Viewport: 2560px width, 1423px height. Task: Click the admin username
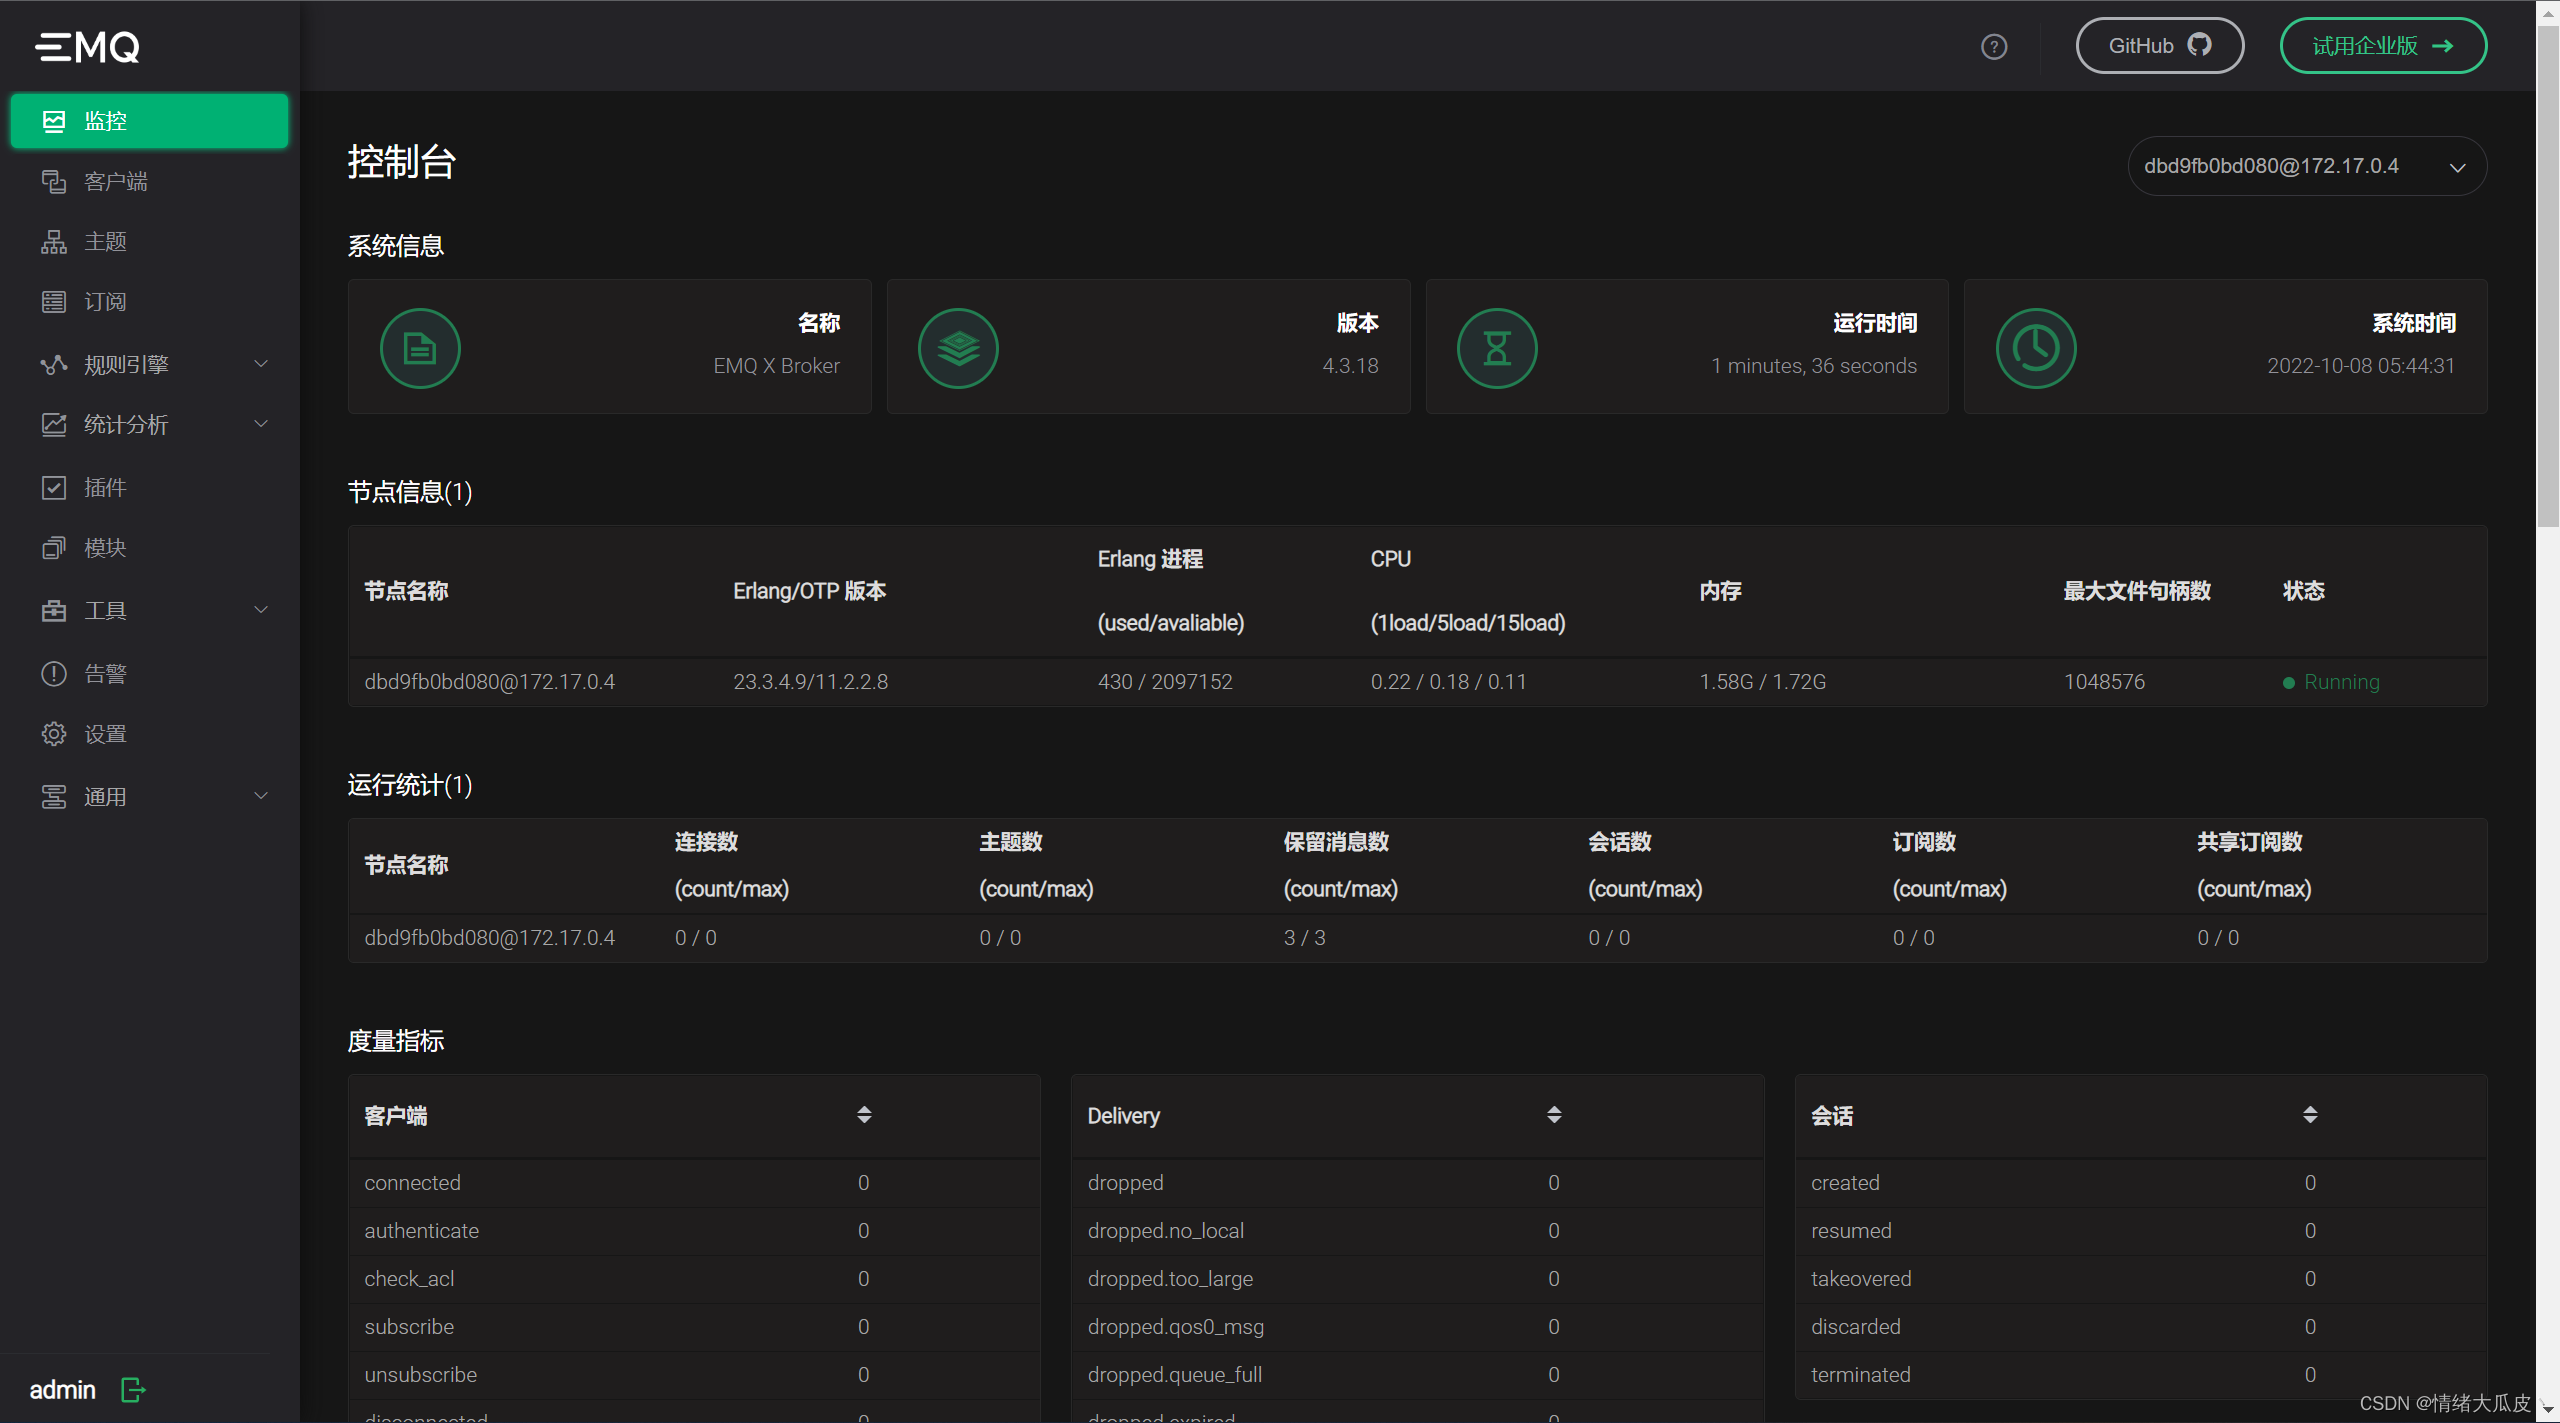click(x=63, y=1390)
